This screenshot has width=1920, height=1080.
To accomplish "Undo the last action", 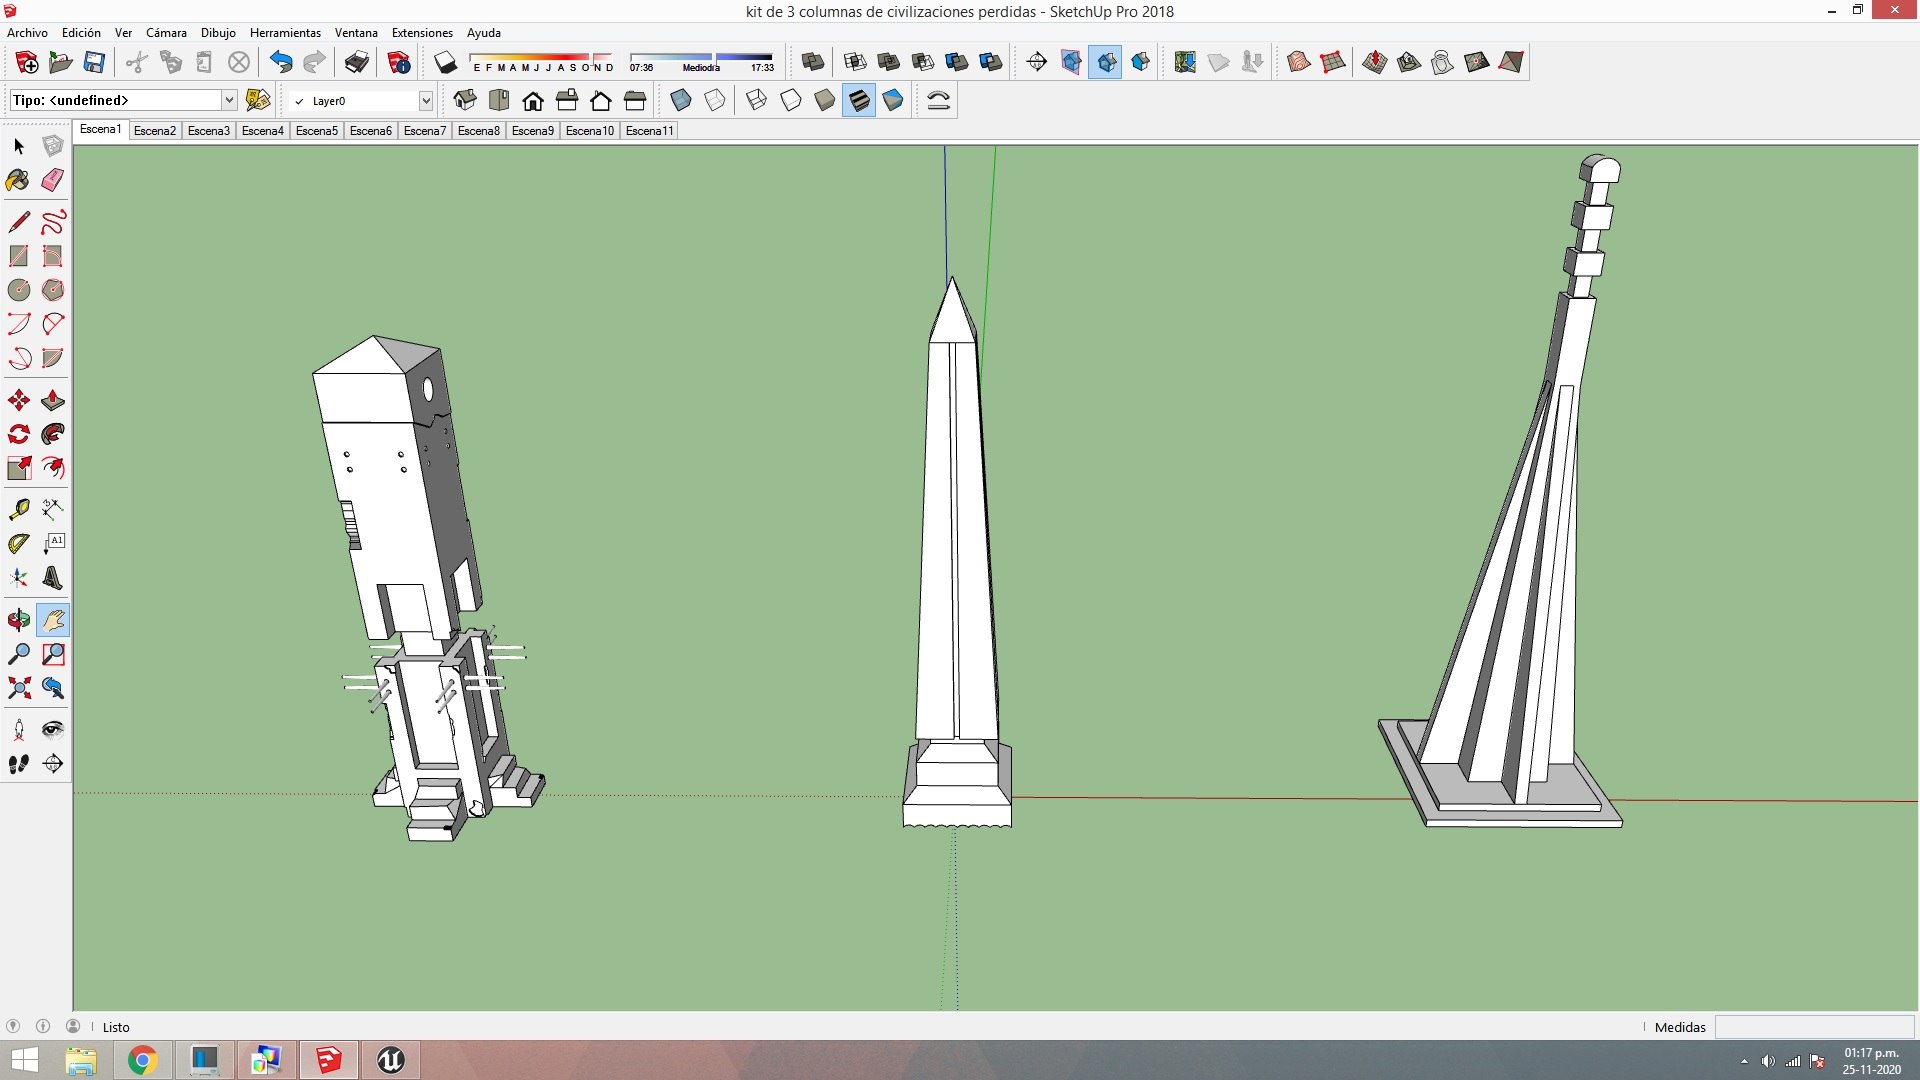I will click(281, 62).
